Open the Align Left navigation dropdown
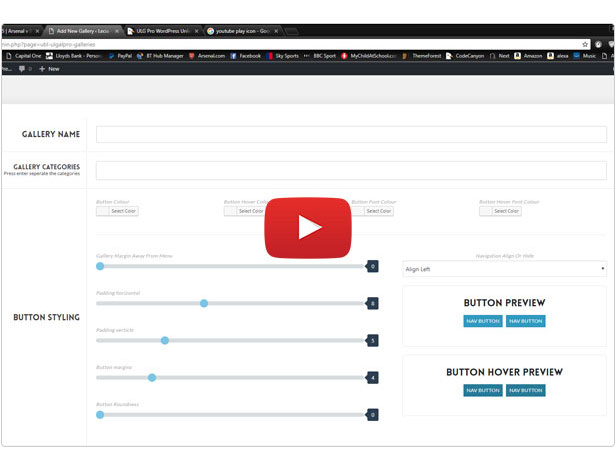The height and width of the screenshot is (449, 616). [x=504, y=269]
